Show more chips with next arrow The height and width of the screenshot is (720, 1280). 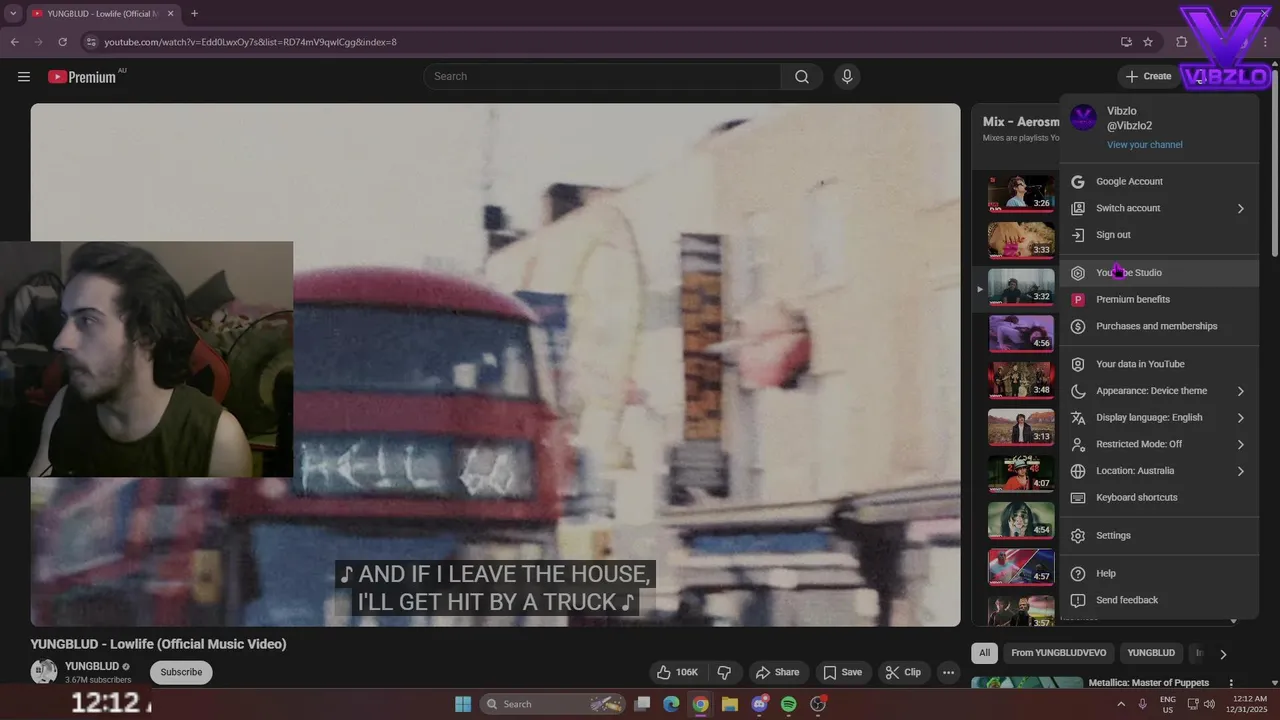point(1222,654)
